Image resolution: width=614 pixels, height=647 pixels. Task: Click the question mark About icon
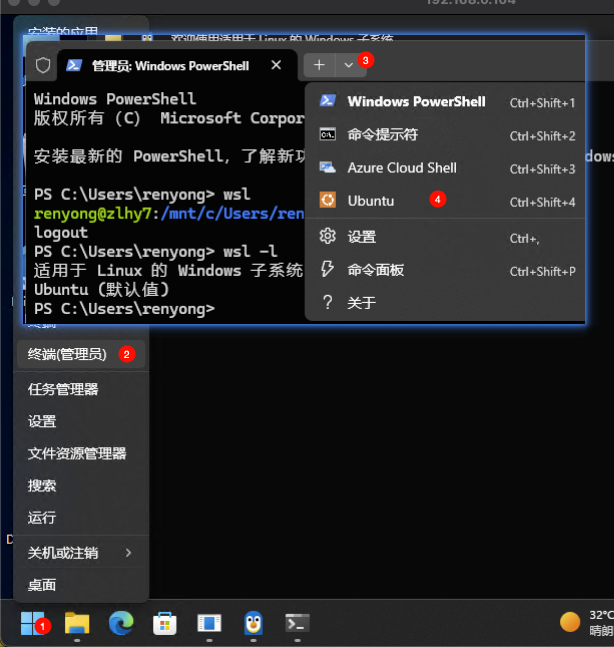[328, 302]
